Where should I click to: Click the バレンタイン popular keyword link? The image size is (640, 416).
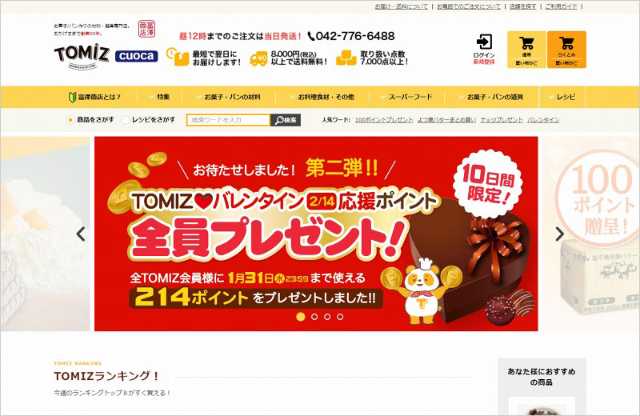tap(543, 120)
